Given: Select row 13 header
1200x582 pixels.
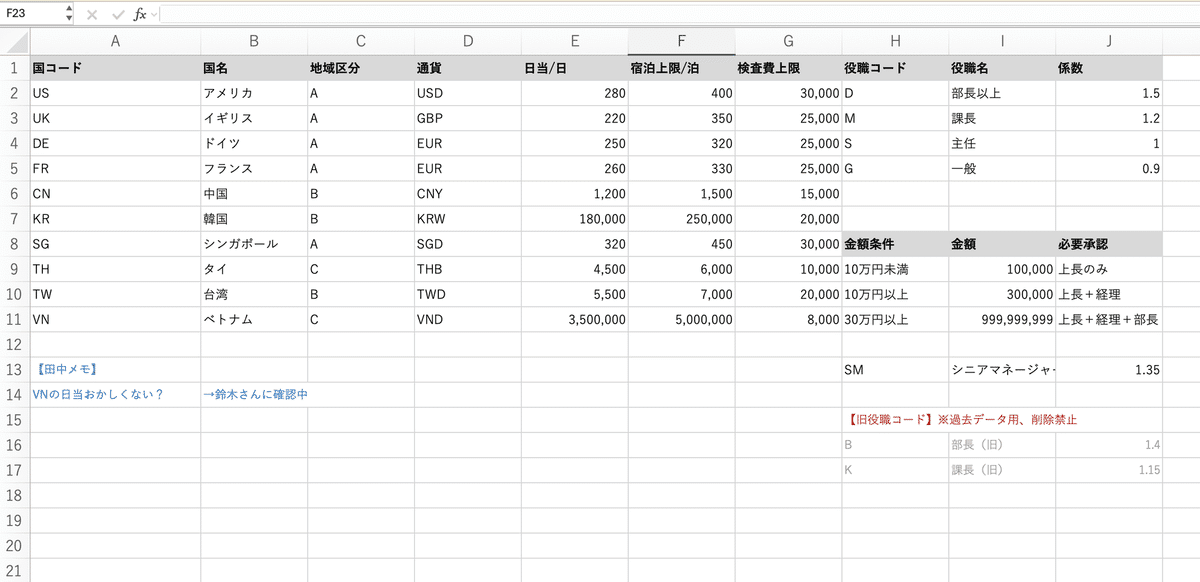Looking at the screenshot, I should 15,370.
